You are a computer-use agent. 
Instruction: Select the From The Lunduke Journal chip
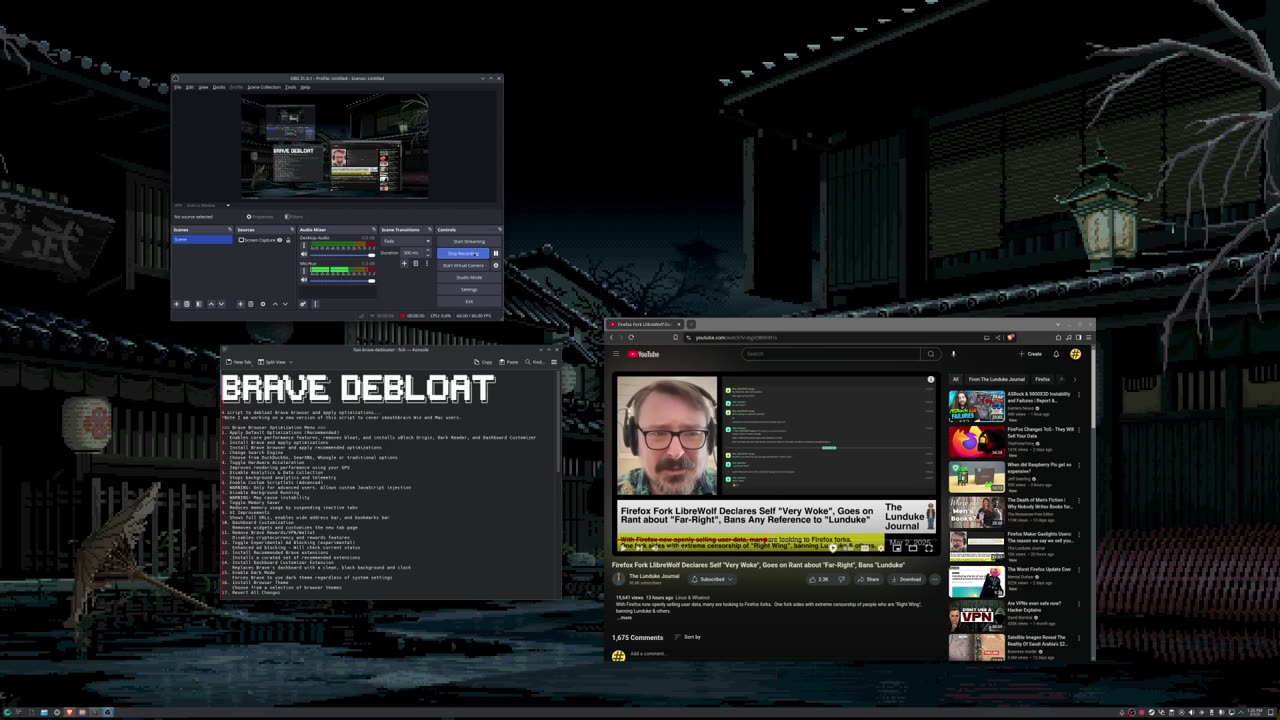pos(996,379)
